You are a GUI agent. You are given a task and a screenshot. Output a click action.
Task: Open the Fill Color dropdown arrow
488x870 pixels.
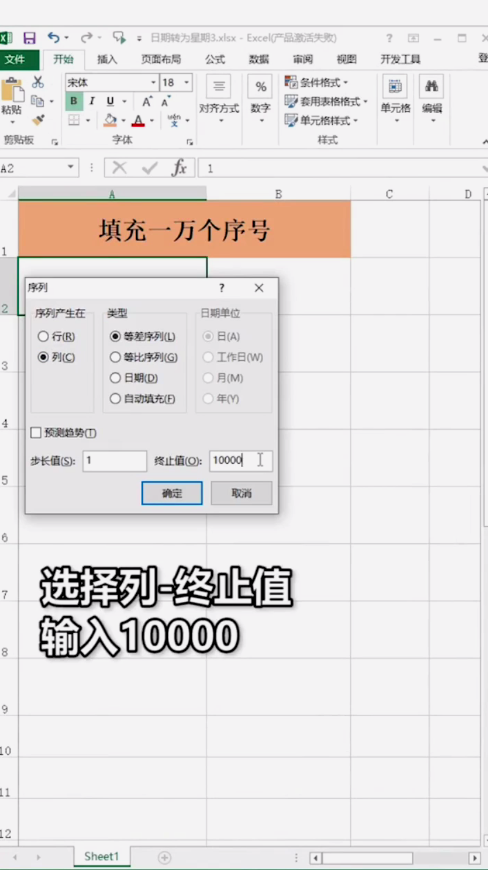point(123,120)
